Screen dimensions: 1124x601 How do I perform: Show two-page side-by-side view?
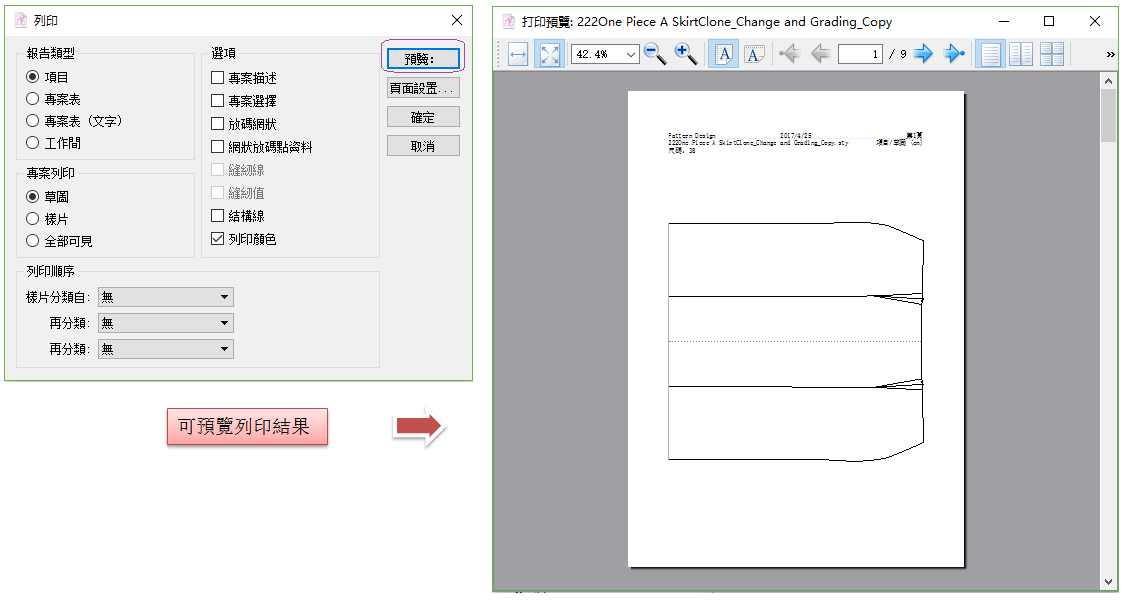coord(1021,54)
